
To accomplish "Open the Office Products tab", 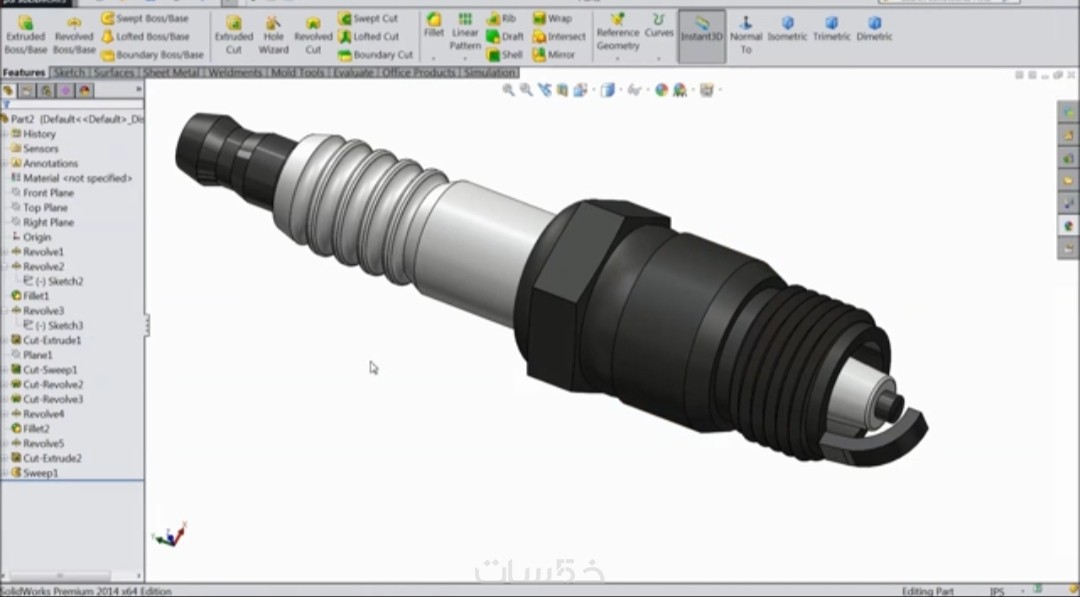I will tap(418, 72).
